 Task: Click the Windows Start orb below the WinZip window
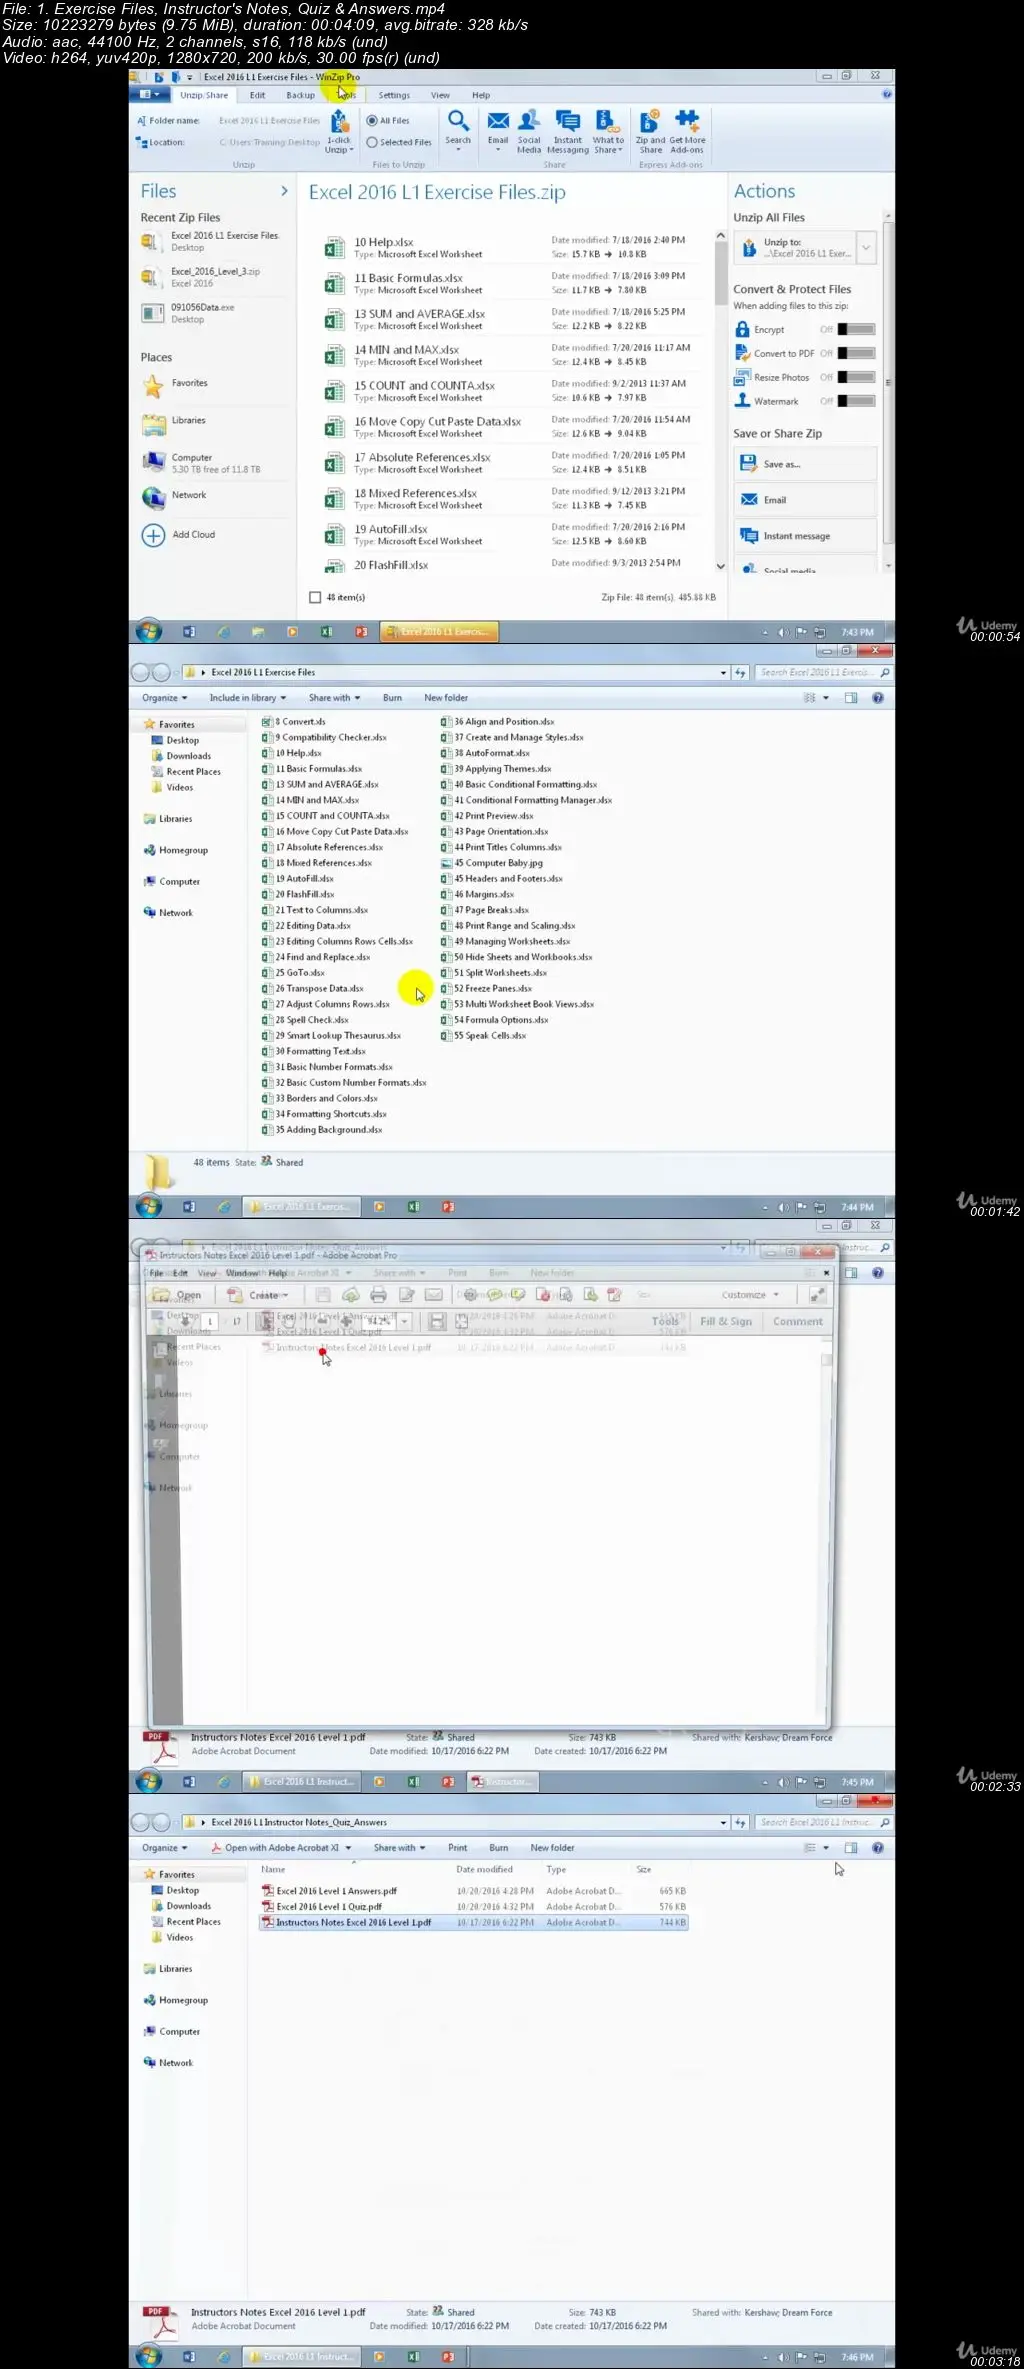(x=149, y=632)
